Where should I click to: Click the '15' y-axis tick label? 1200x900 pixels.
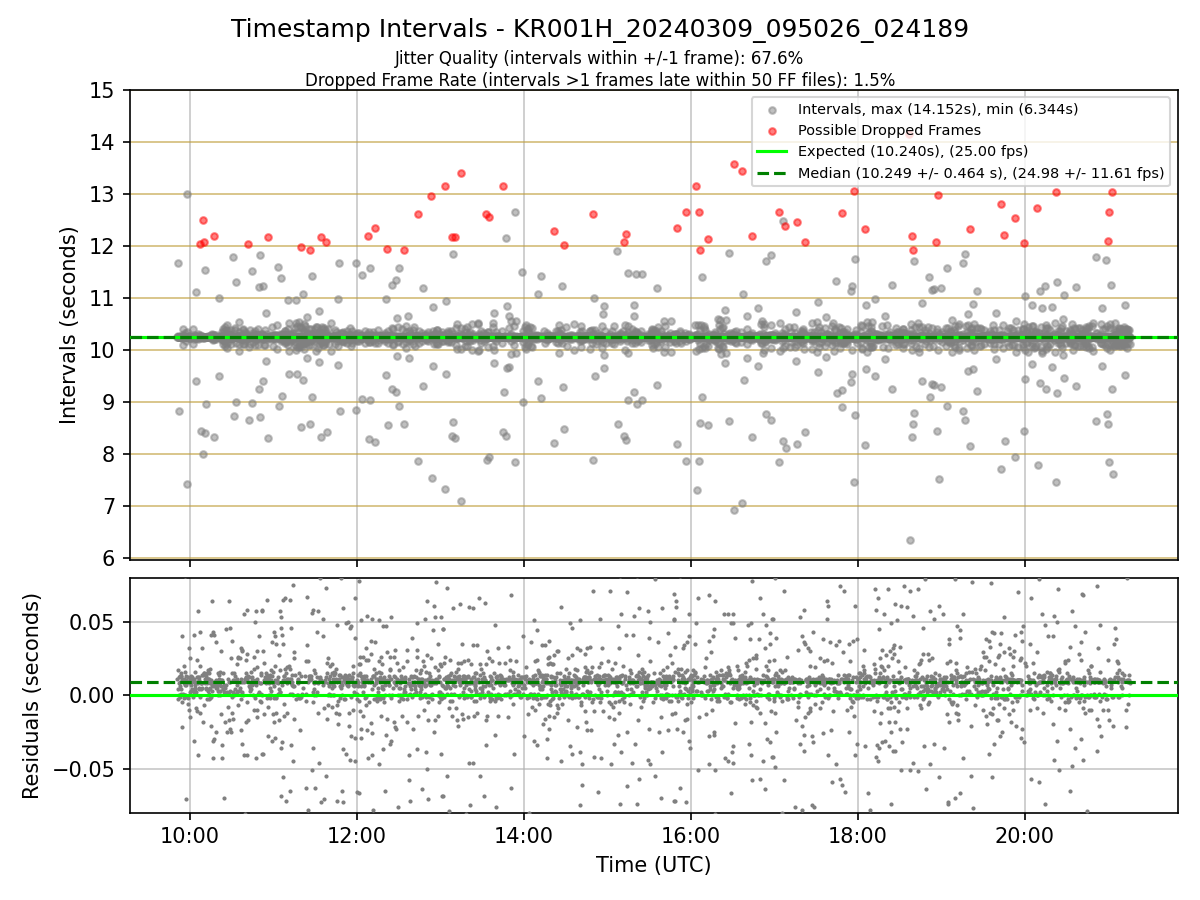pyautogui.click(x=104, y=90)
